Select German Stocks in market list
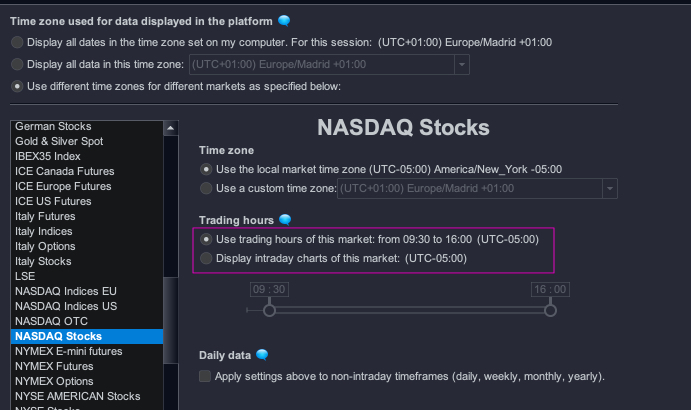 tap(53, 126)
